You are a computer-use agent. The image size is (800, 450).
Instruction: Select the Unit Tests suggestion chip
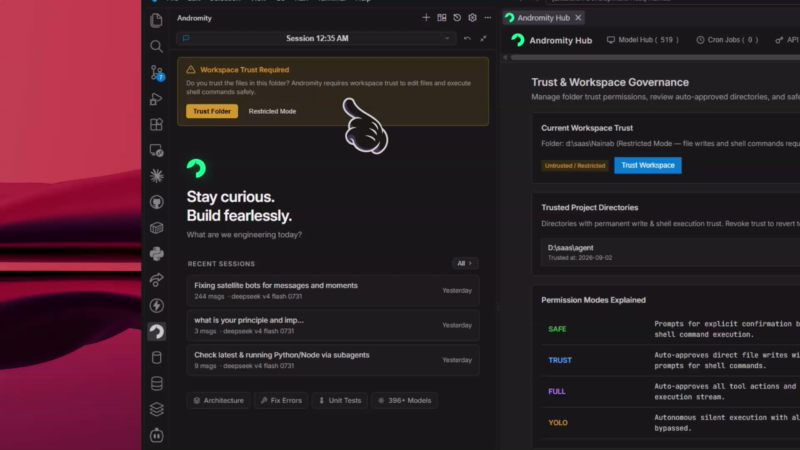point(340,401)
